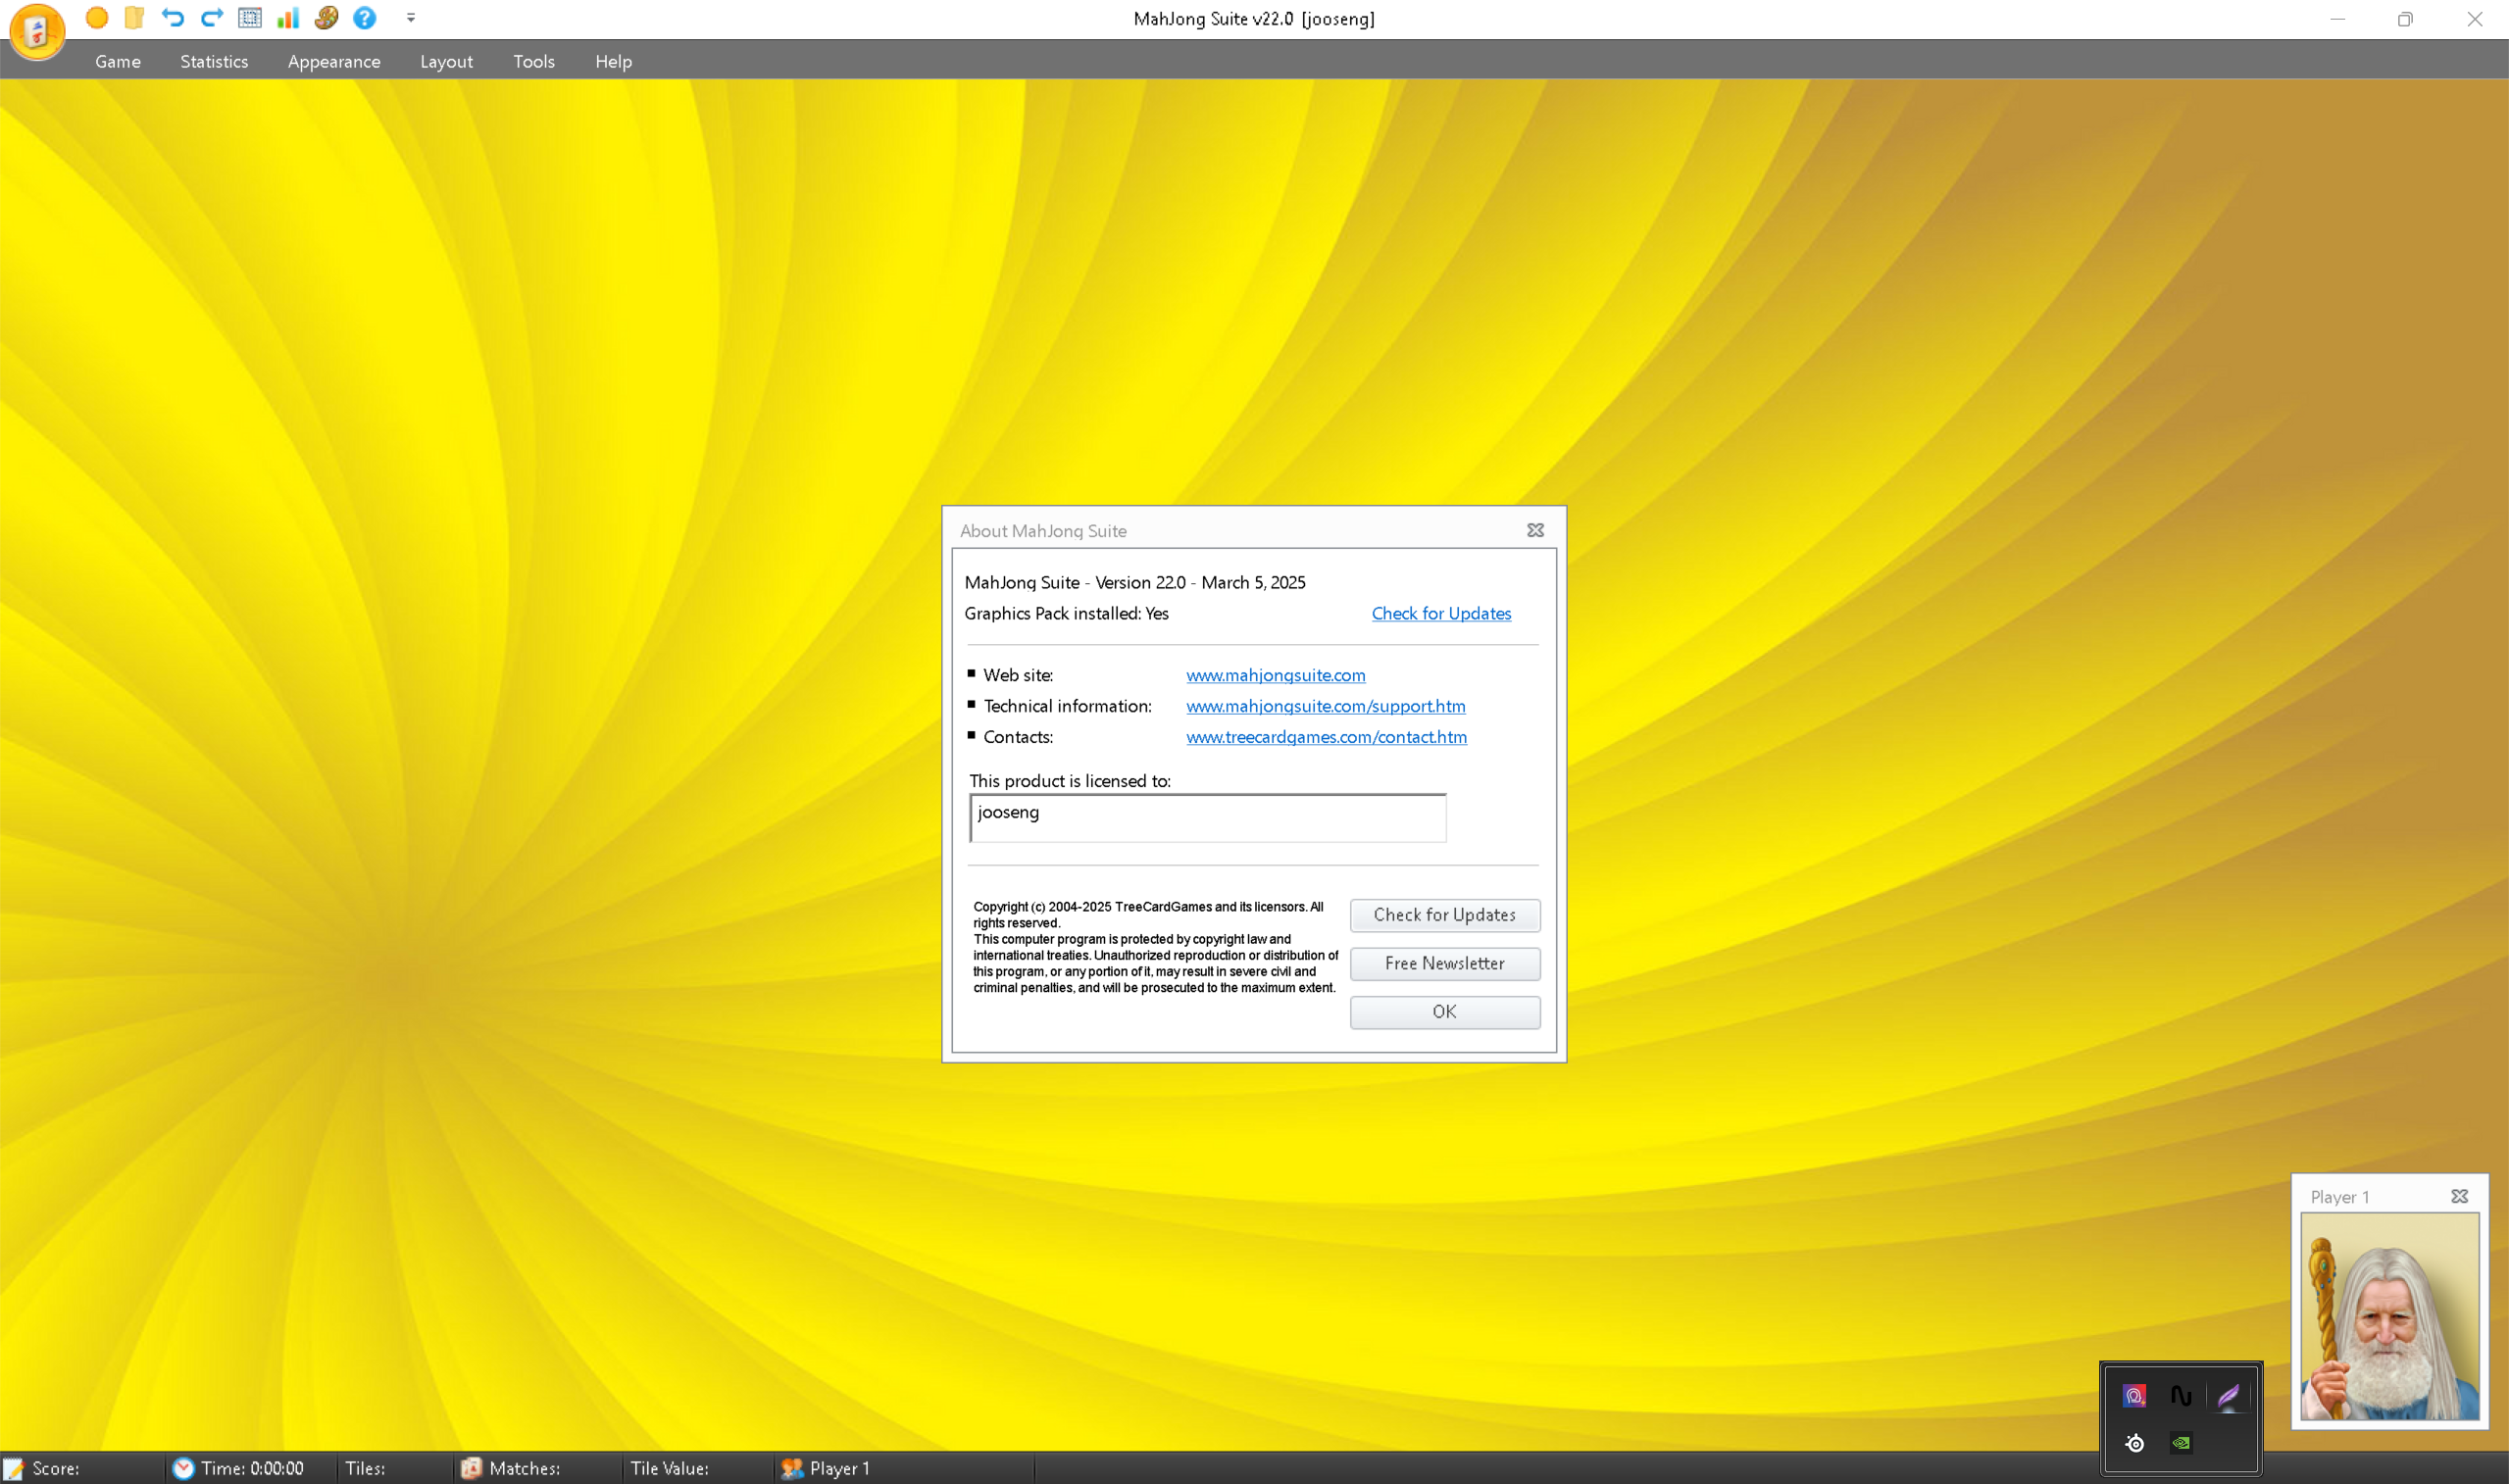
Task: Click the yellow folder open icon in toolbar
Action: (x=134, y=17)
